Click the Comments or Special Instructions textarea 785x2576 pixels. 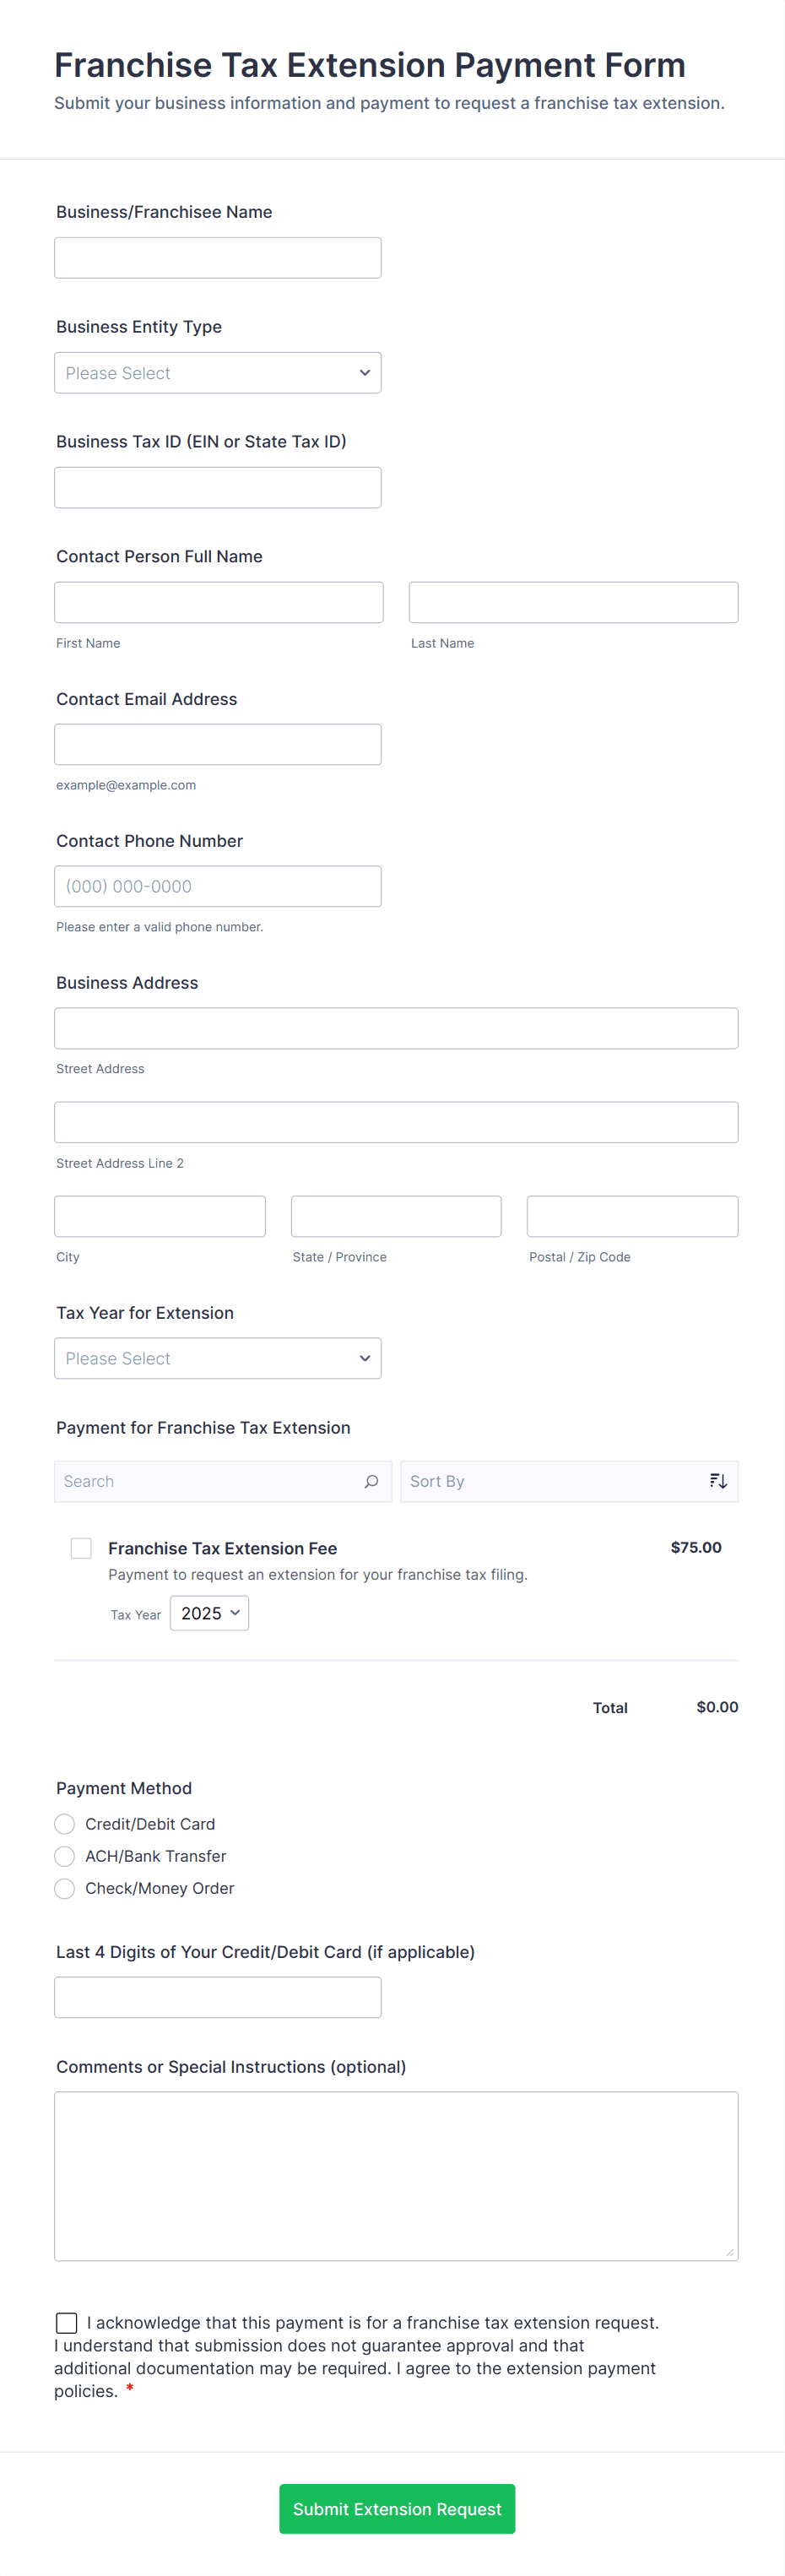pos(396,2175)
